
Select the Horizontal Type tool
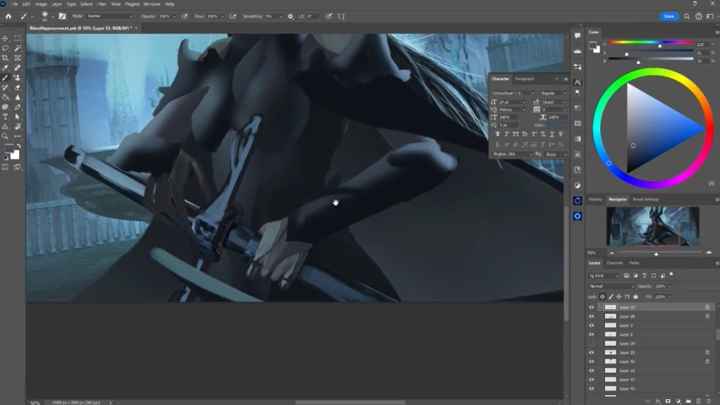5,117
